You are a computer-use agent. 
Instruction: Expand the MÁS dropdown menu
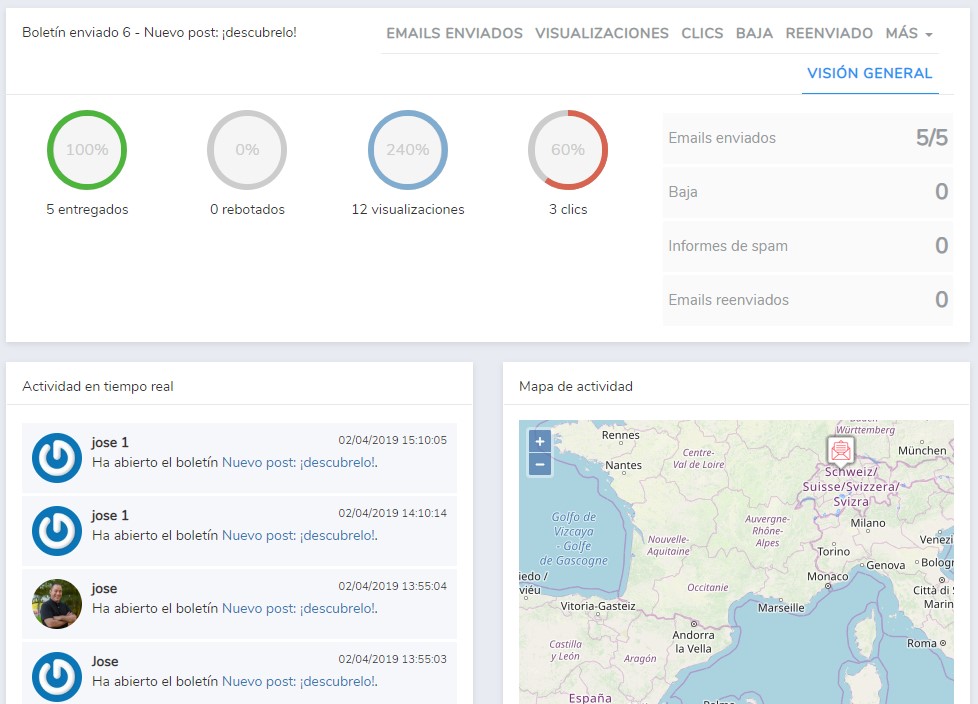point(909,33)
